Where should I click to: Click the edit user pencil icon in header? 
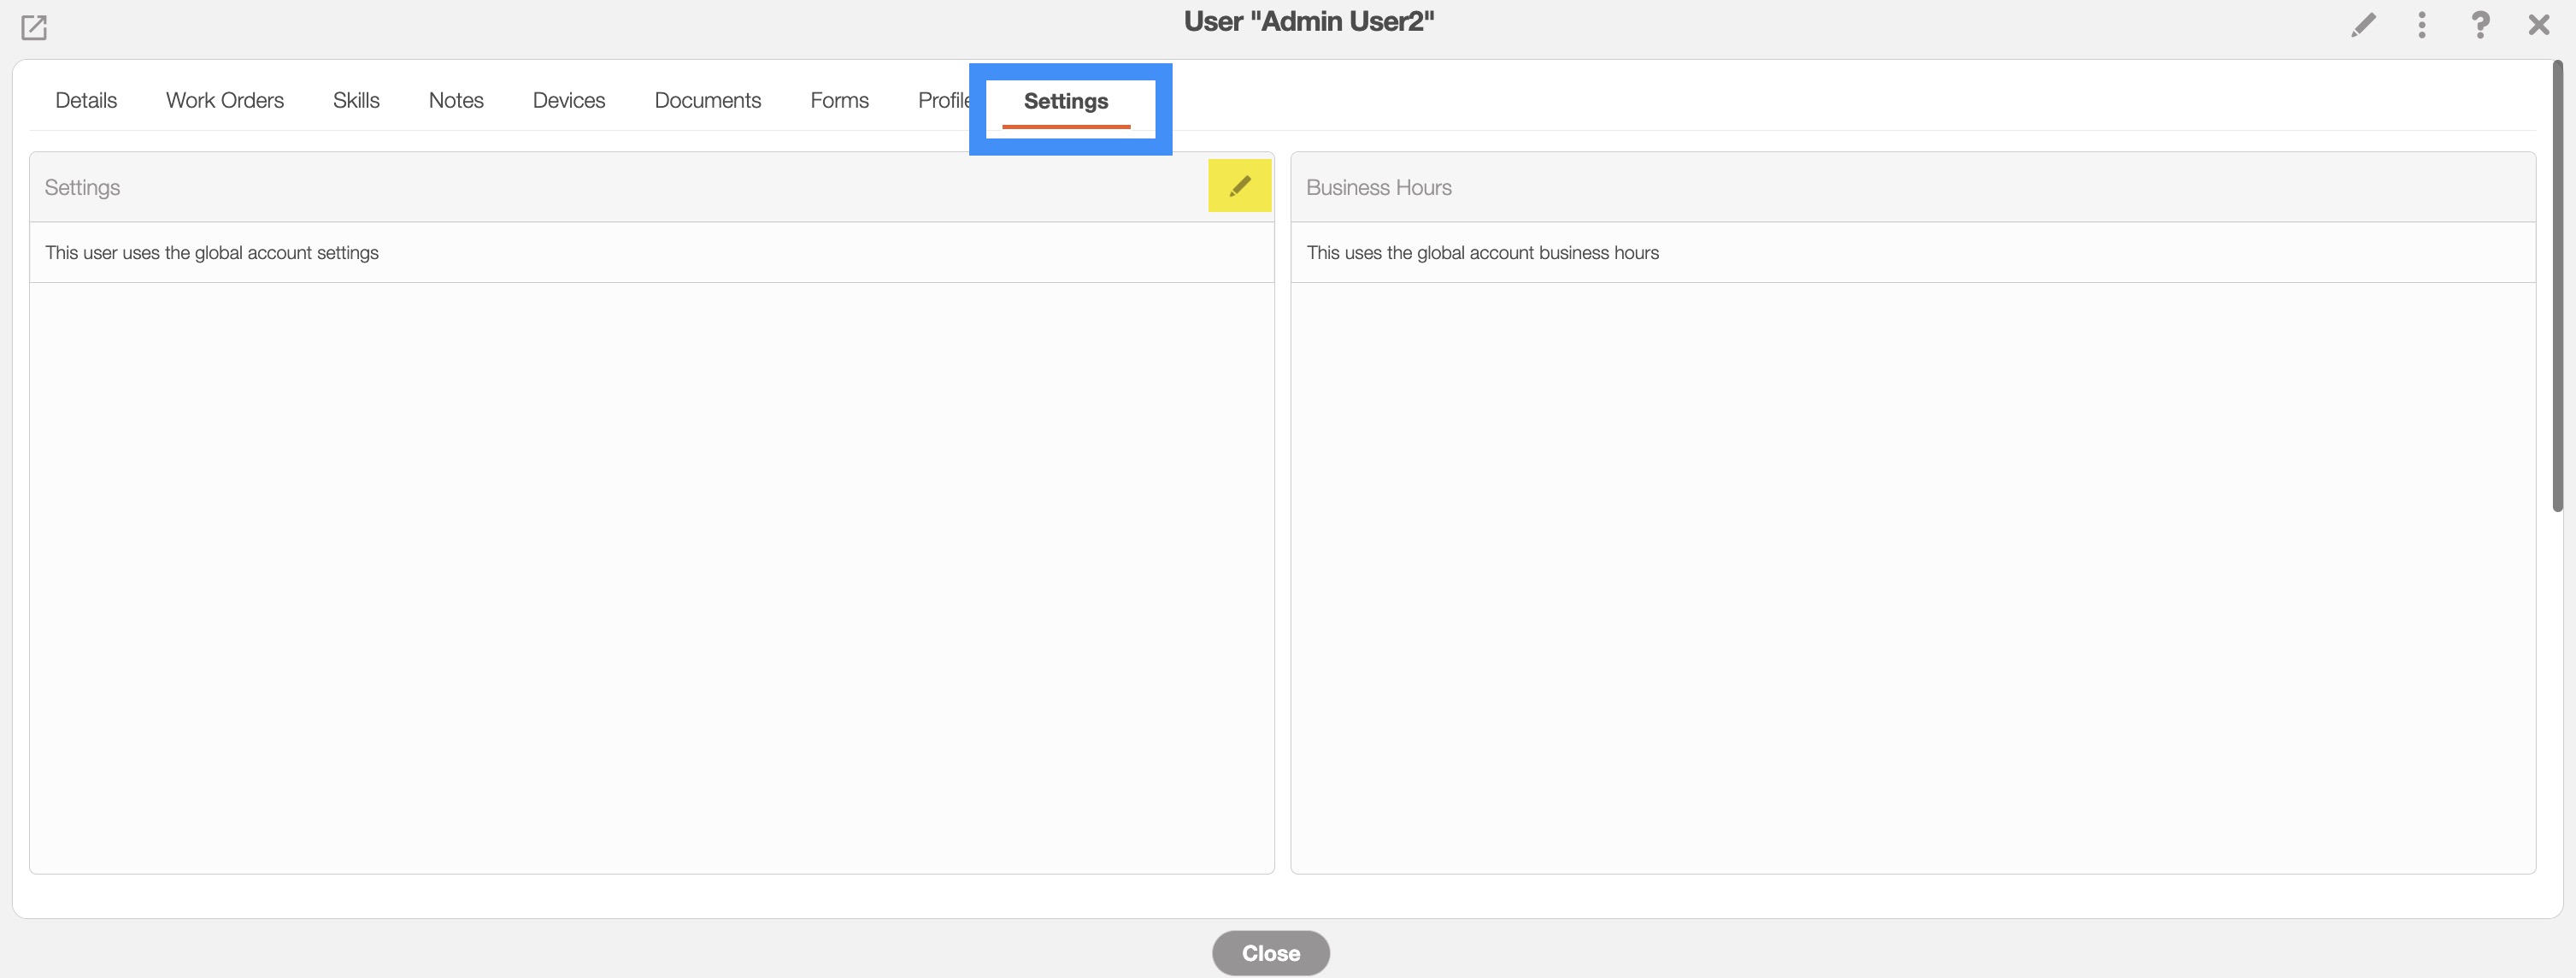pyautogui.click(x=2363, y=25)
